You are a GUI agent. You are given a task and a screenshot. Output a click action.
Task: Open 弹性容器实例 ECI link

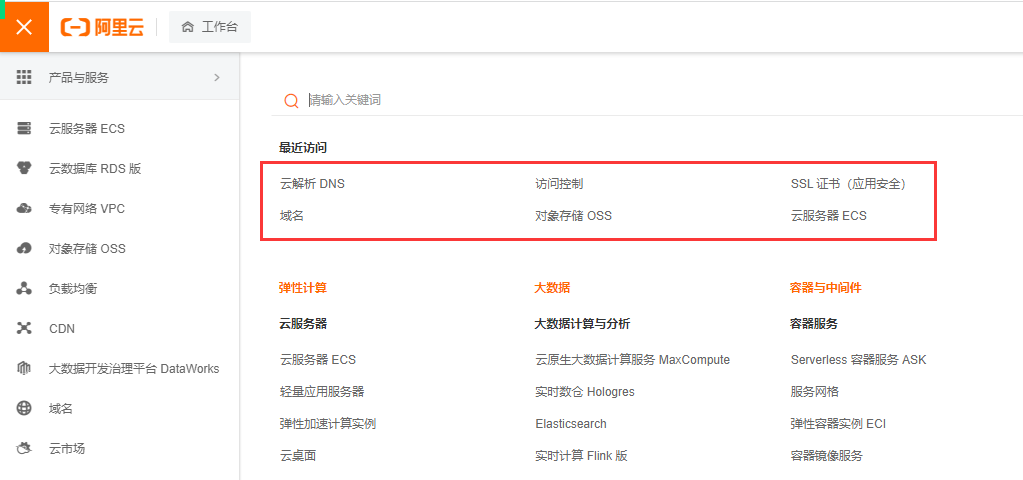(x=838, y=424)
